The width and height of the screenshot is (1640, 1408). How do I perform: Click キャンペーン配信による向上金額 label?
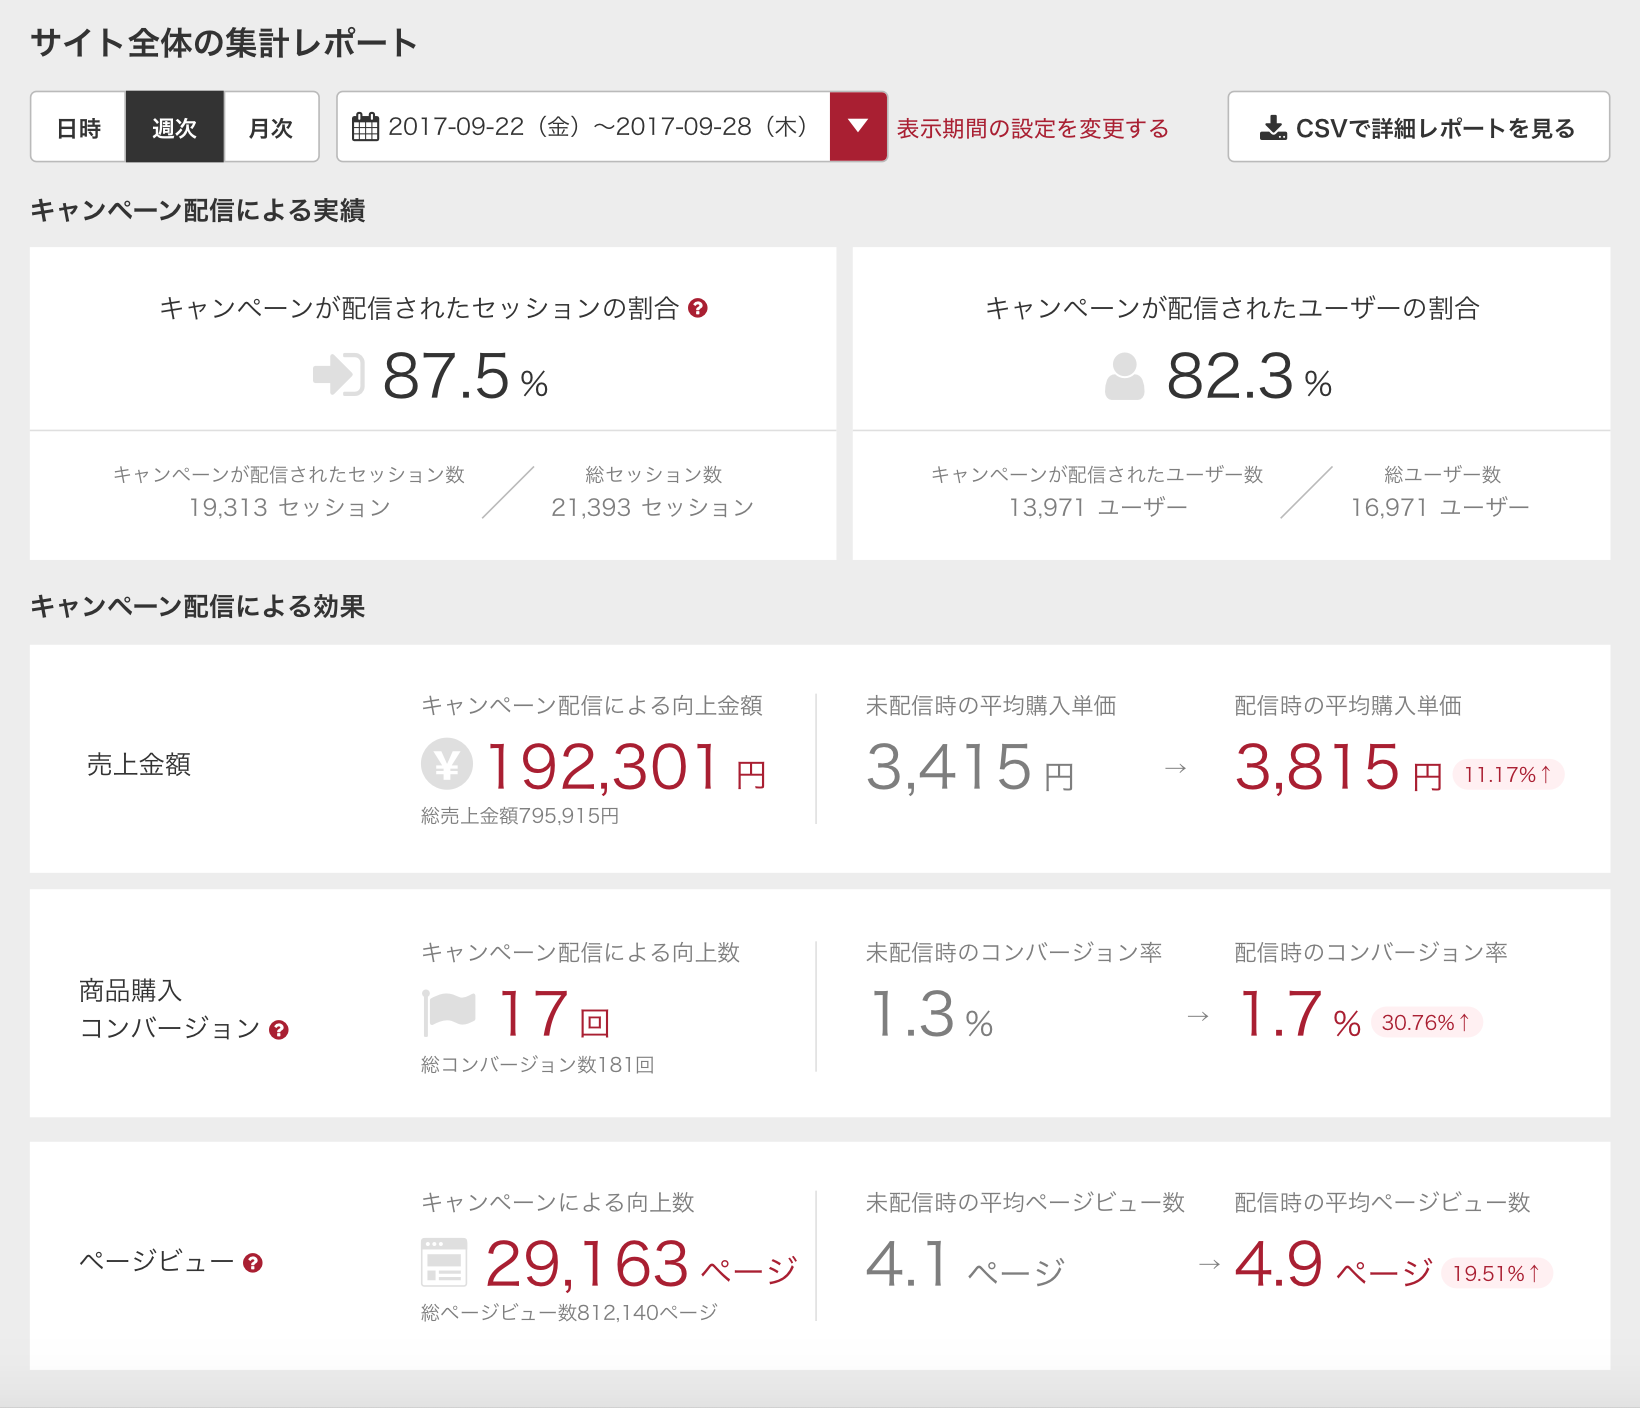(592, 705)
